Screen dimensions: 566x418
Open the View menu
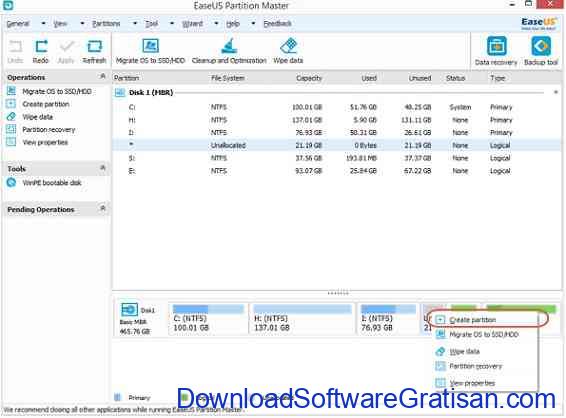click(60, 24)
